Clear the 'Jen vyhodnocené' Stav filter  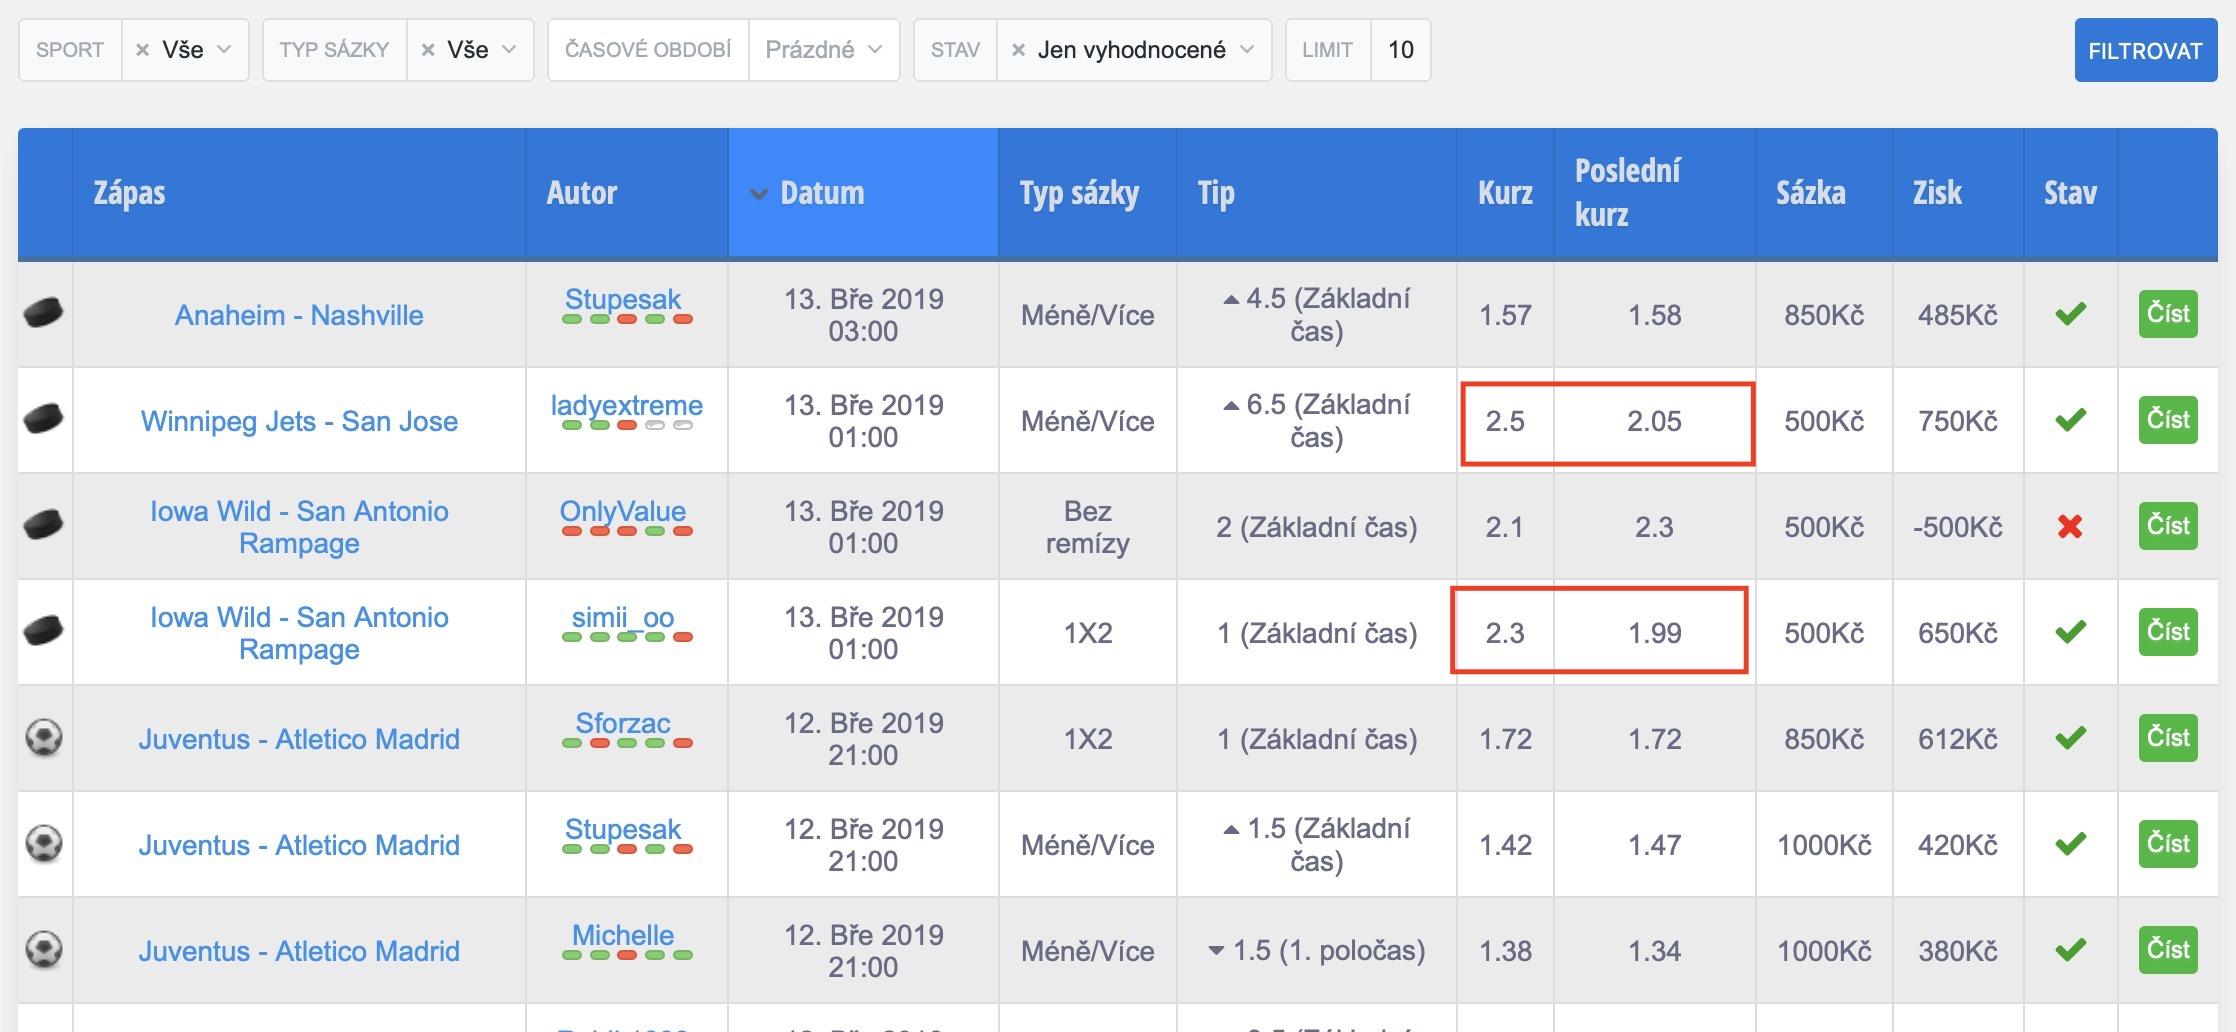[1018, 50]
